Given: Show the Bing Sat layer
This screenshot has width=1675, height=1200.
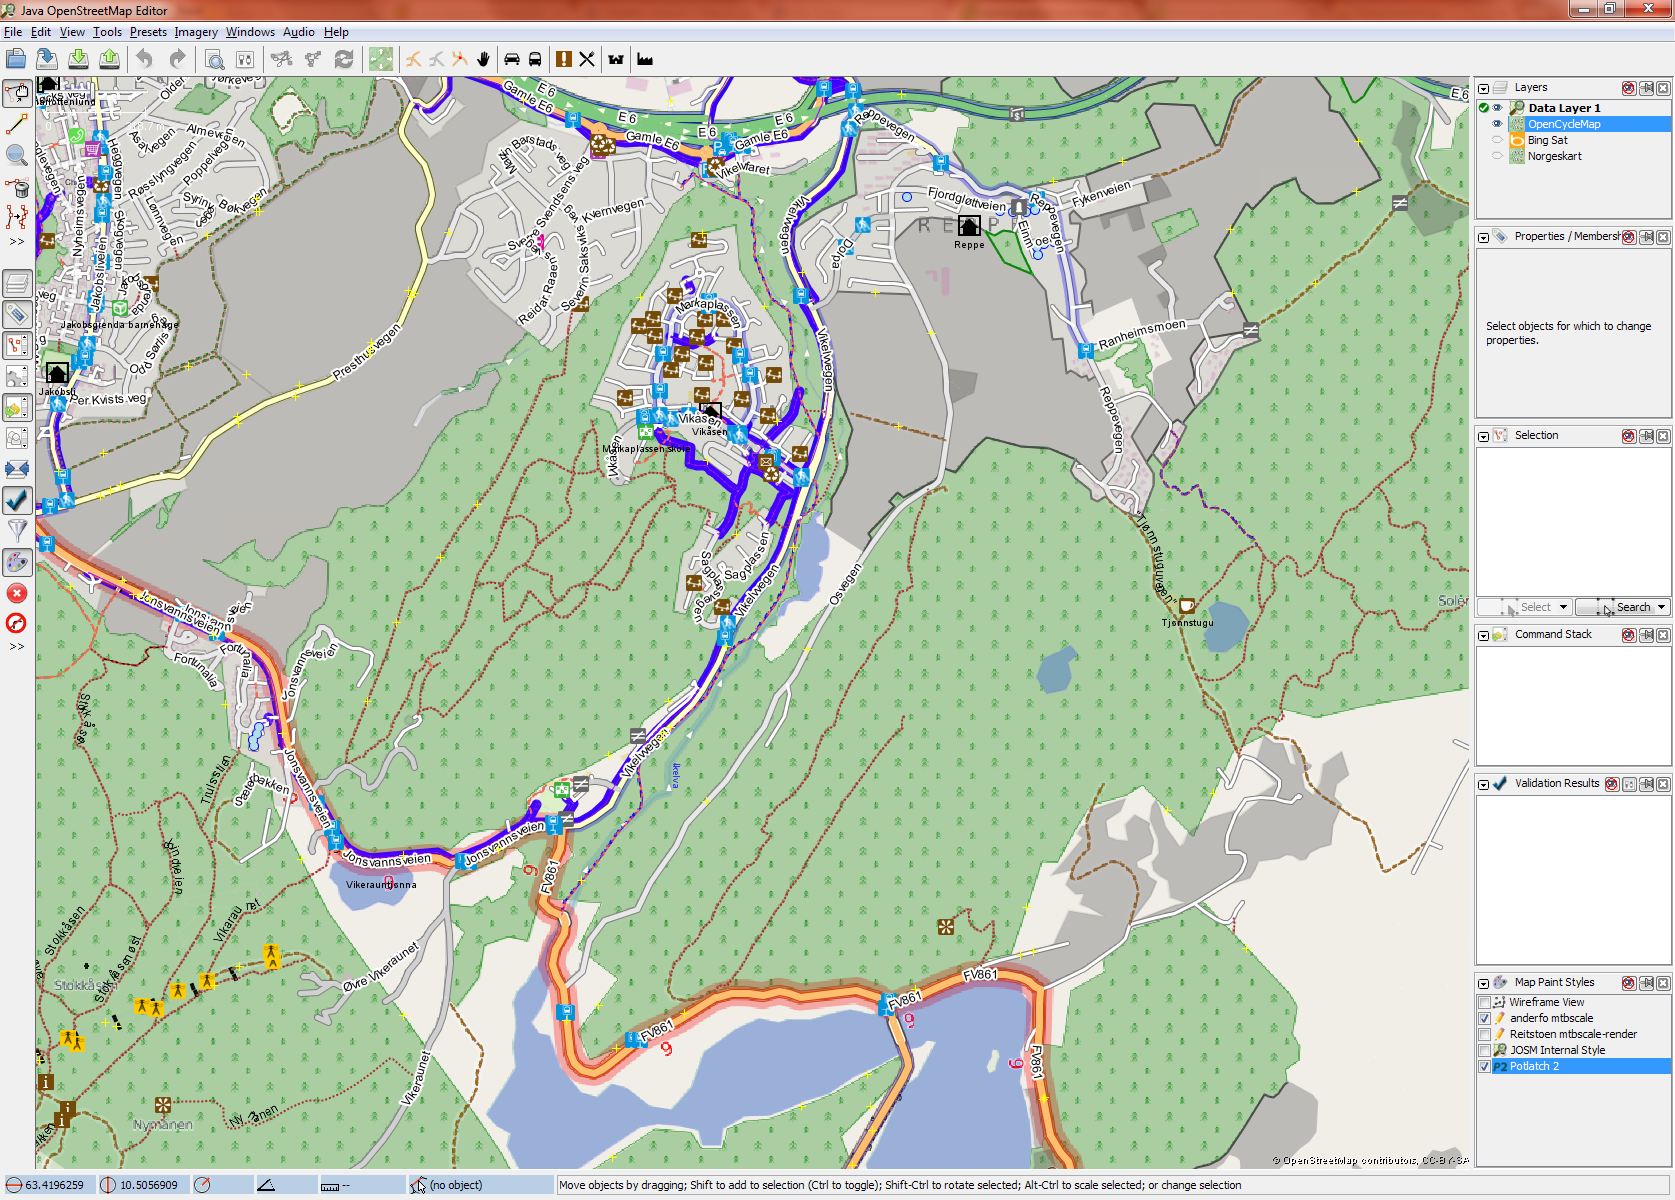Looking at the screenshot, I should [1498, 140].
